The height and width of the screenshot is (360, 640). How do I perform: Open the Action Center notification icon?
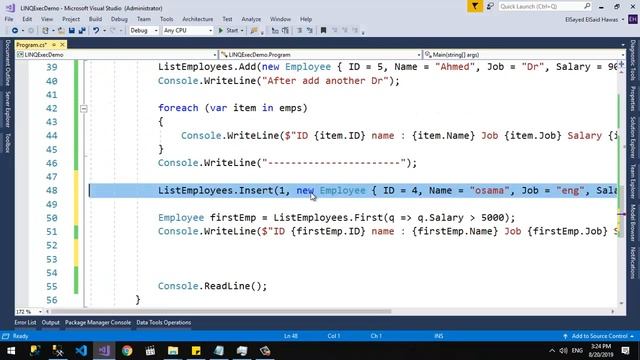(x=625, y=351)
